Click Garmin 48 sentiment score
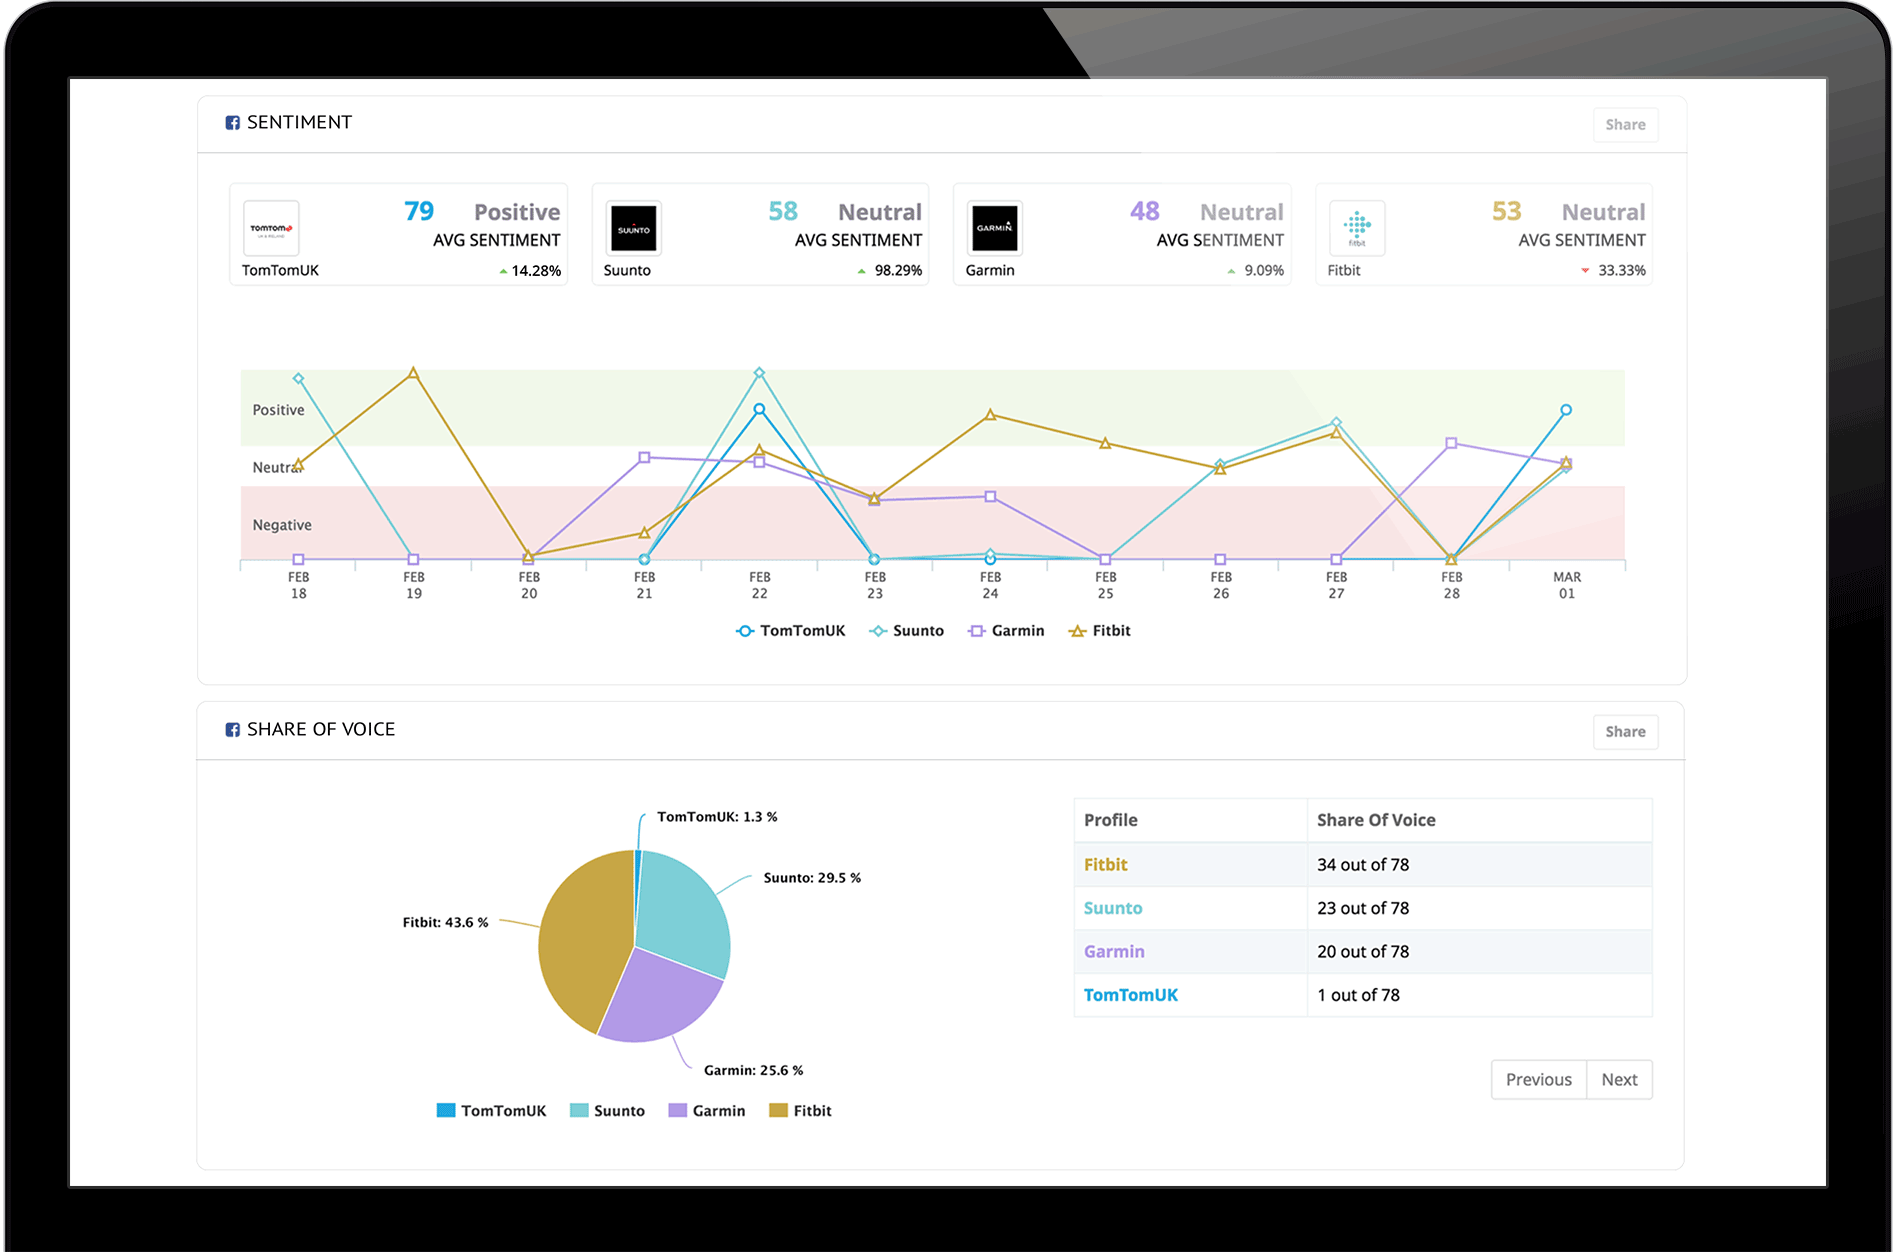 [x=1144, y=211]
